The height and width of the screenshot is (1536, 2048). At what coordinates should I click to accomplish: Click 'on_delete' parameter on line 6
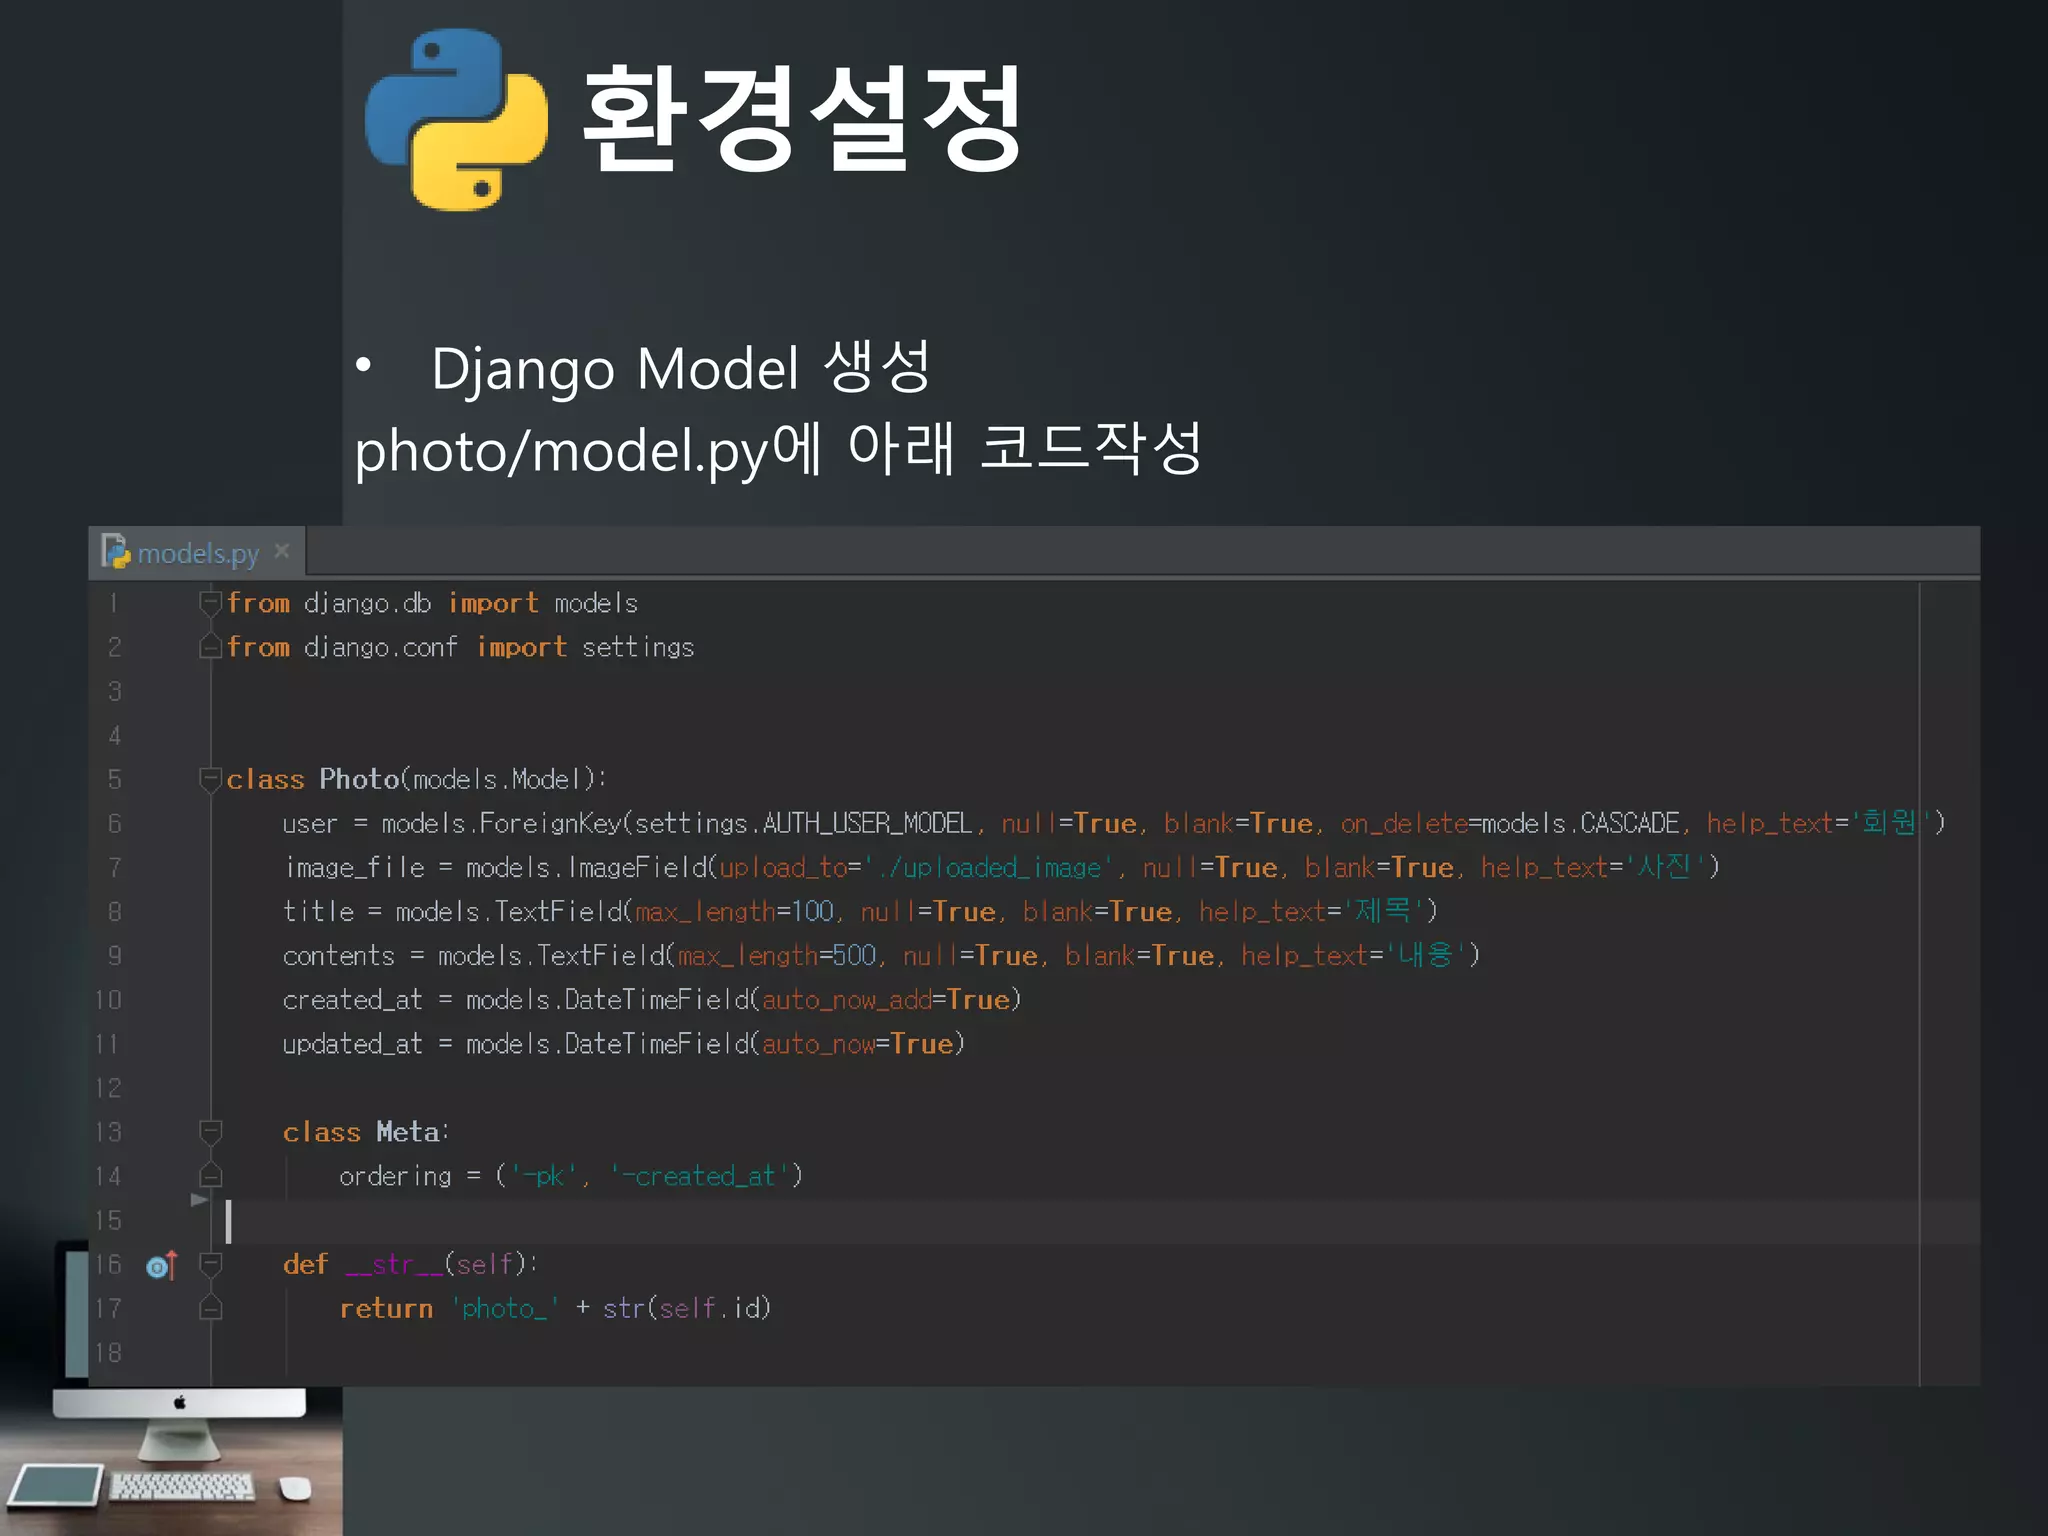pyautogui.click(x=1404, y=824)
